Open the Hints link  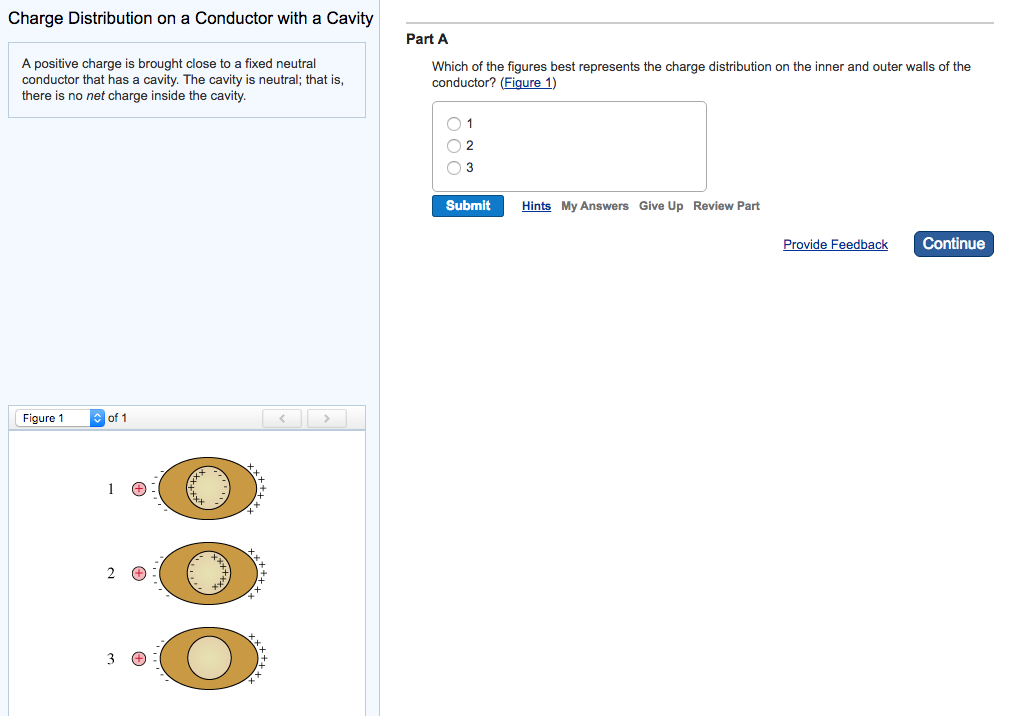536,206
